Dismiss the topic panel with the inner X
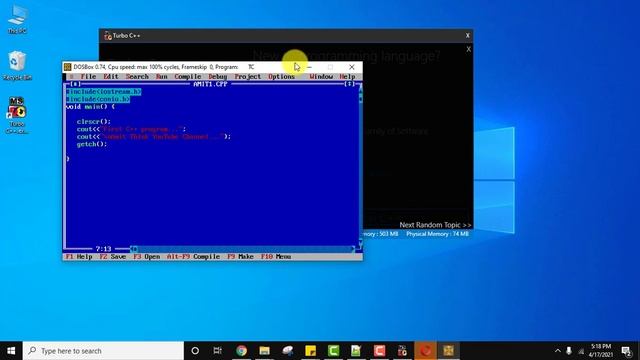Image resolution: width=640 pixels, height=360 pixels. pos(469,49)
